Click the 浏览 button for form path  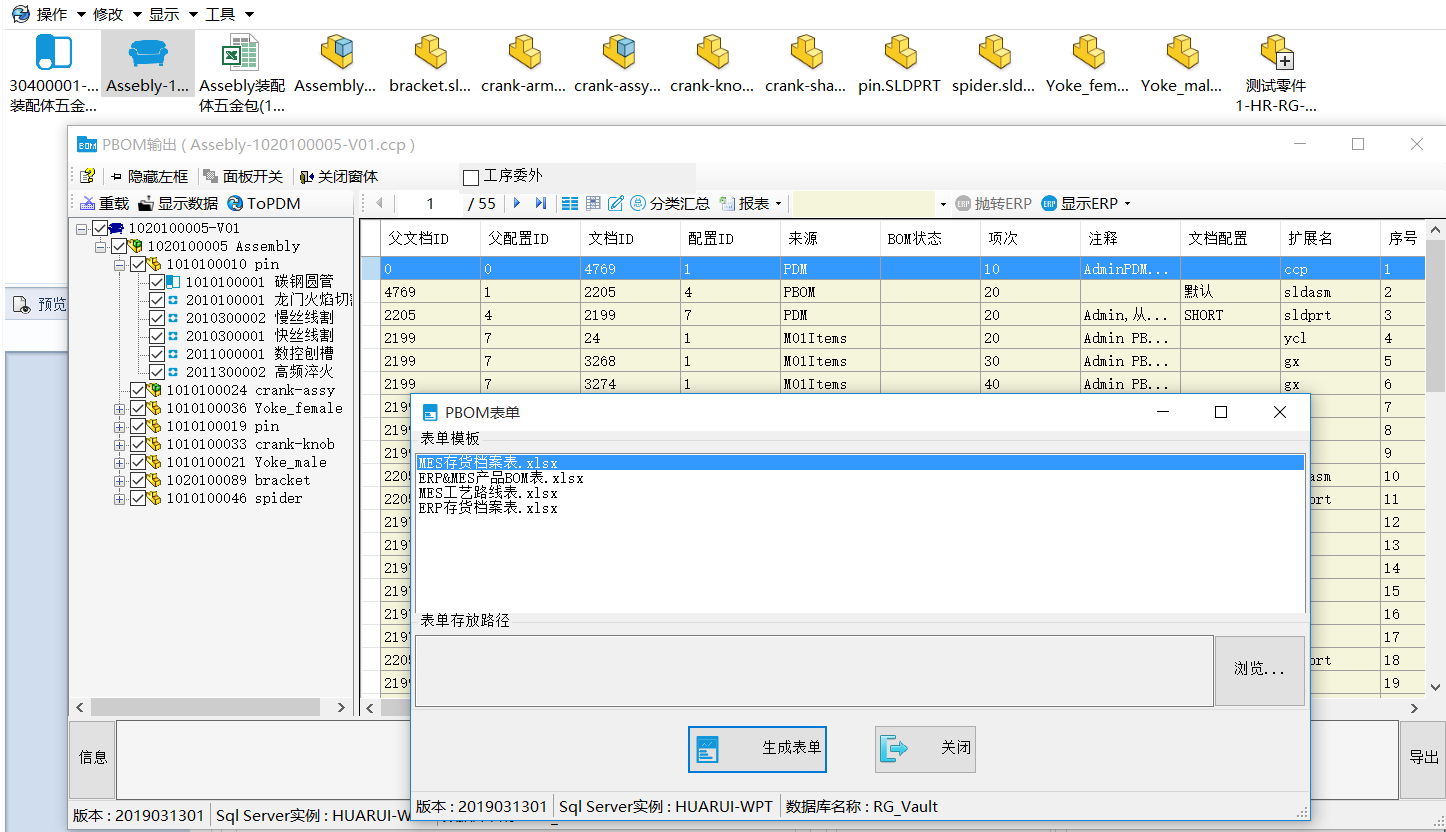[1259, 670]
